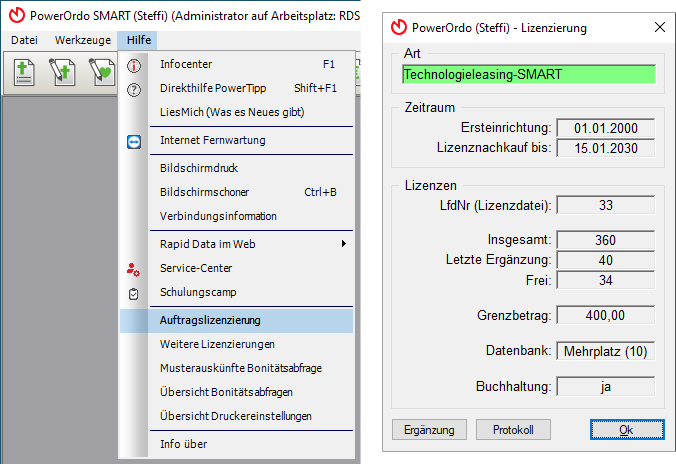Image resolution: width=676 pixels, height=464 pixels.
Task: Click the Datenbank: label text
Action: (519, 351)
